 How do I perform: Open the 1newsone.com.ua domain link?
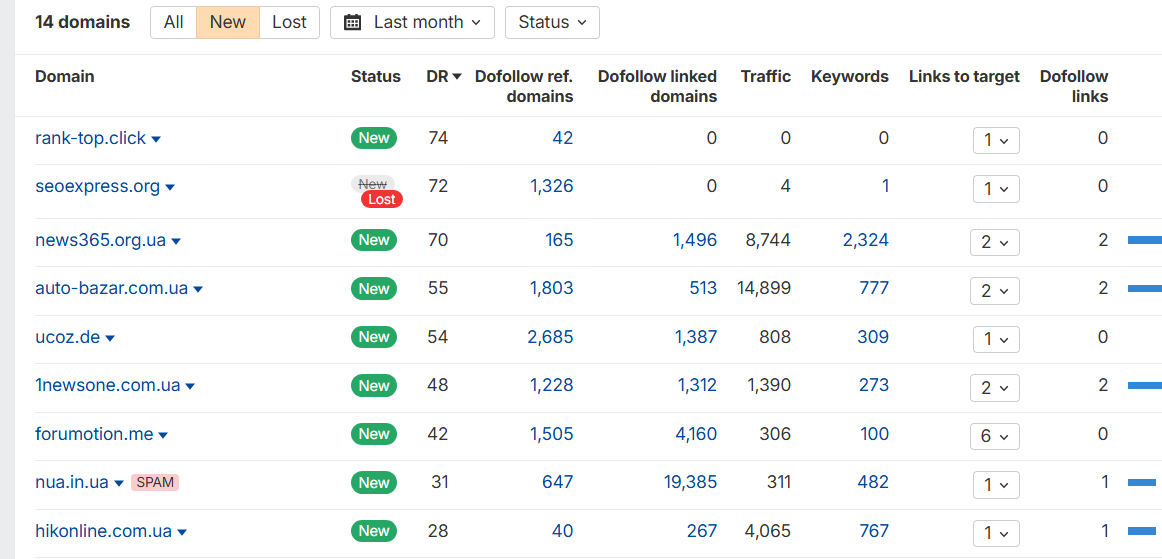pos(108,386)
